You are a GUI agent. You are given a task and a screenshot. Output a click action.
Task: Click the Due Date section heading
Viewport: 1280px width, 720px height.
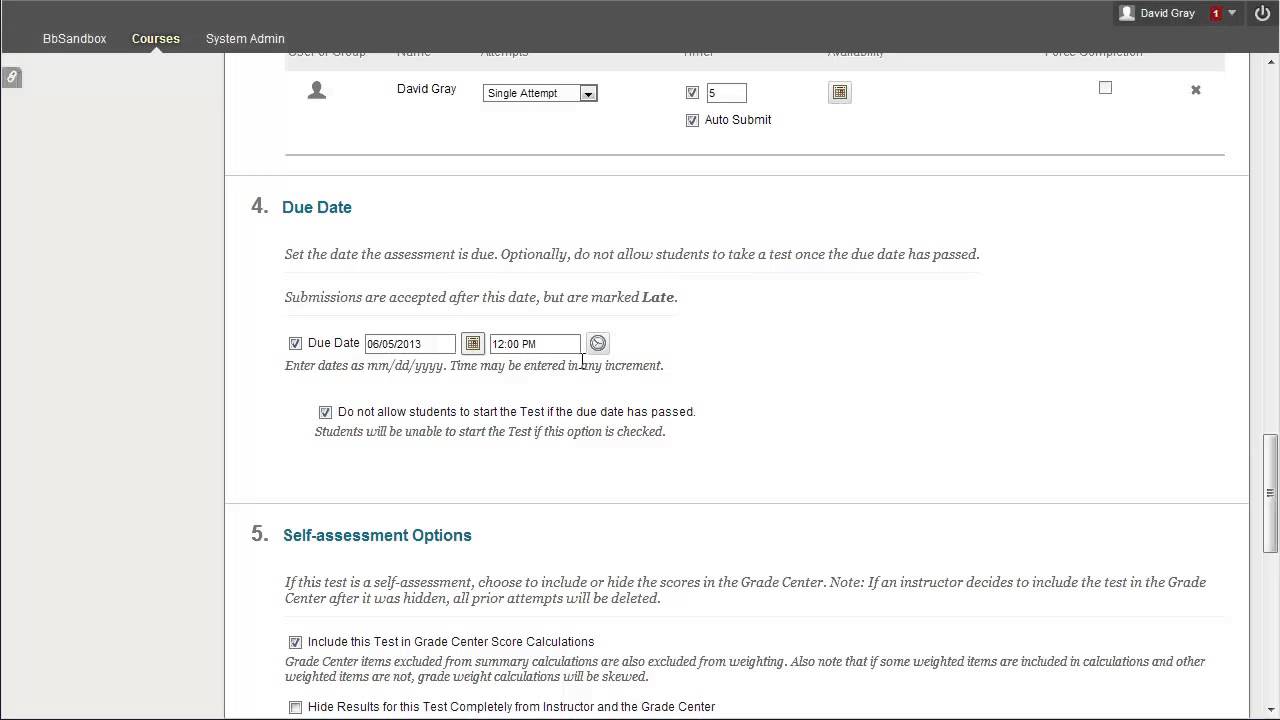317,207
